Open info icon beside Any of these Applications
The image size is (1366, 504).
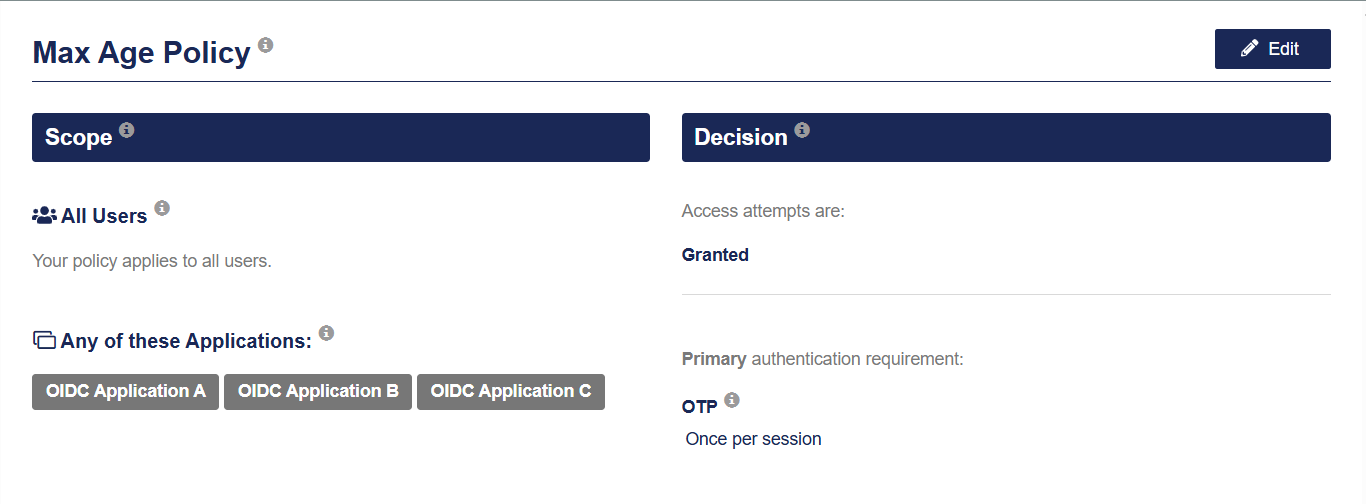coord(326,333)
